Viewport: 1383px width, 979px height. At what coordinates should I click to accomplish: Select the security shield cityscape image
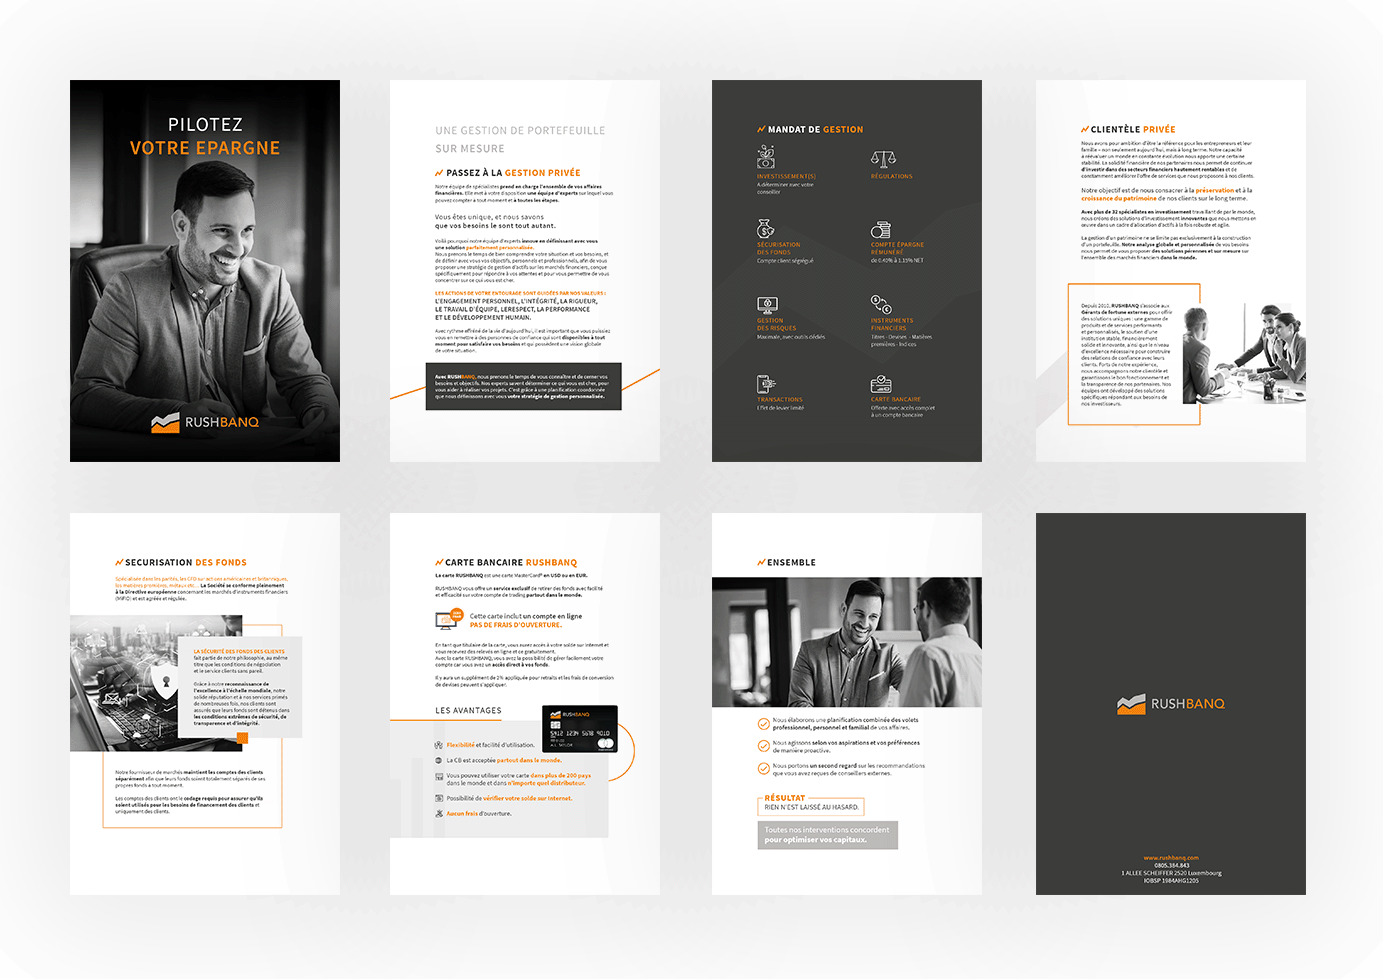point(157,683)
